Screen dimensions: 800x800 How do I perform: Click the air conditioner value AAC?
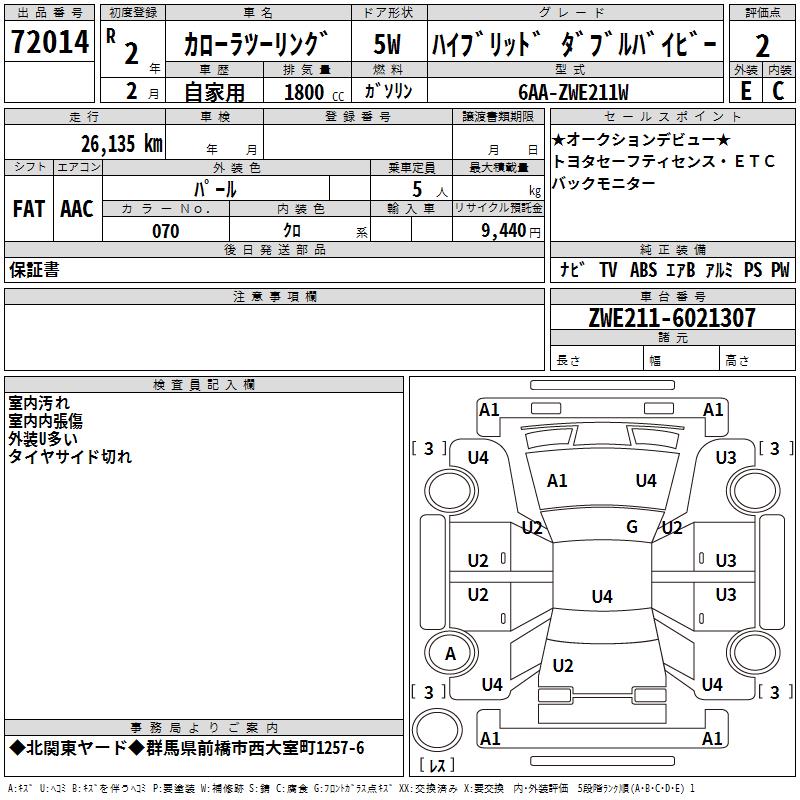(77, 209)
